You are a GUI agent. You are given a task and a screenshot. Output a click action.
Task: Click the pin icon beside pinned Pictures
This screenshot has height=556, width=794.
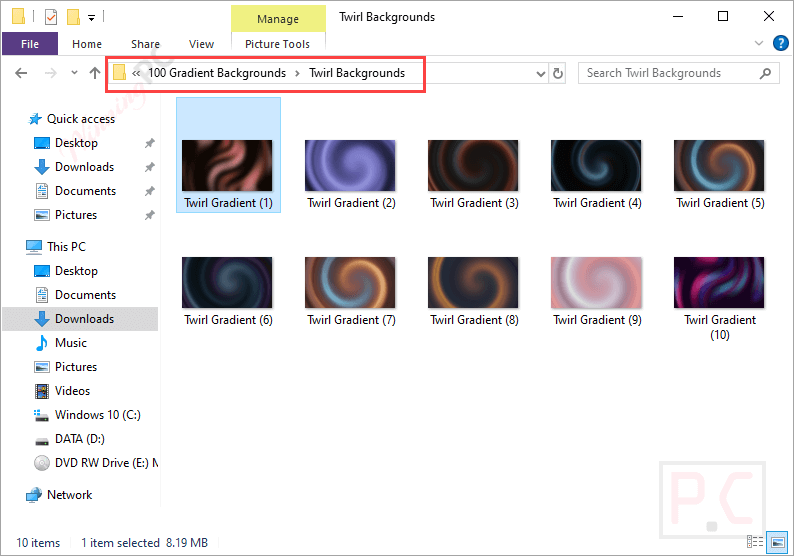click(x=149, y=215)
